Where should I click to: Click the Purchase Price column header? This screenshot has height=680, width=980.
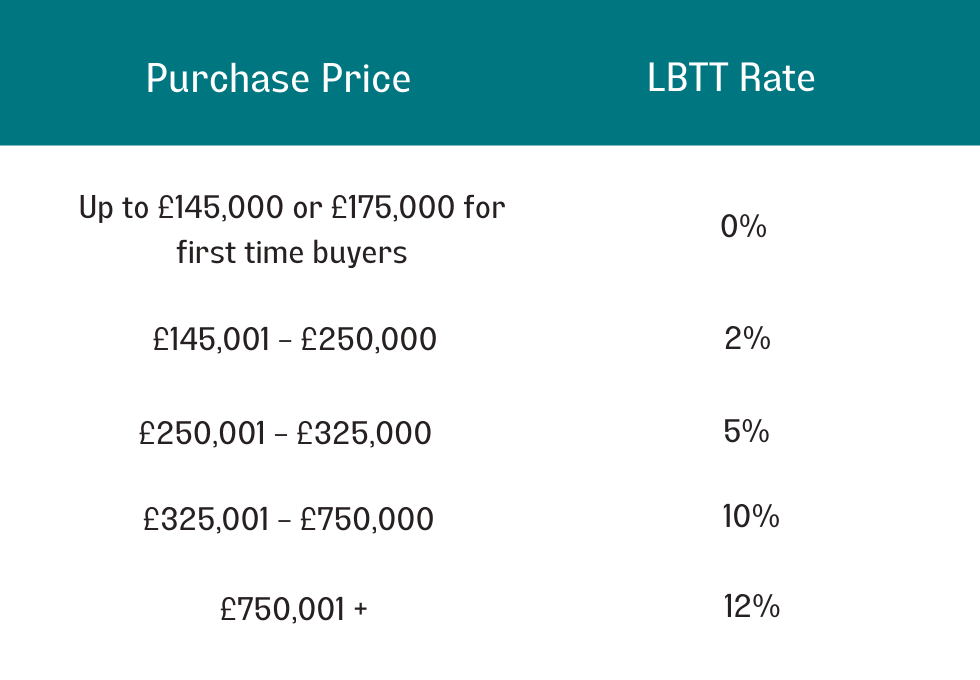click(278, 79)
